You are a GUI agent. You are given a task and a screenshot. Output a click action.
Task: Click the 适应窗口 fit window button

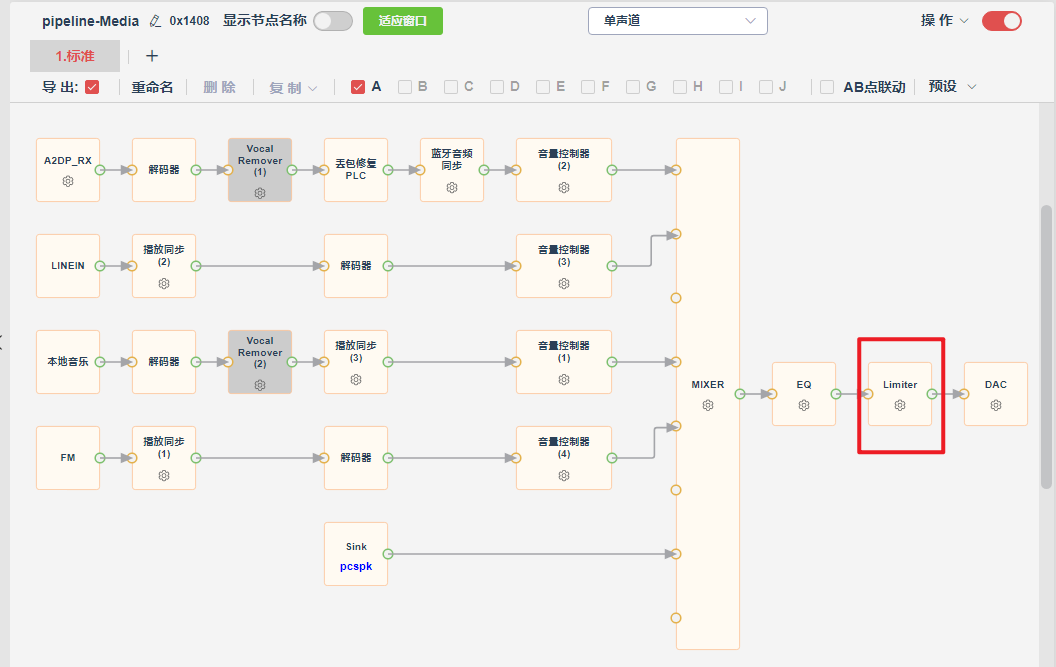[403, 21]
